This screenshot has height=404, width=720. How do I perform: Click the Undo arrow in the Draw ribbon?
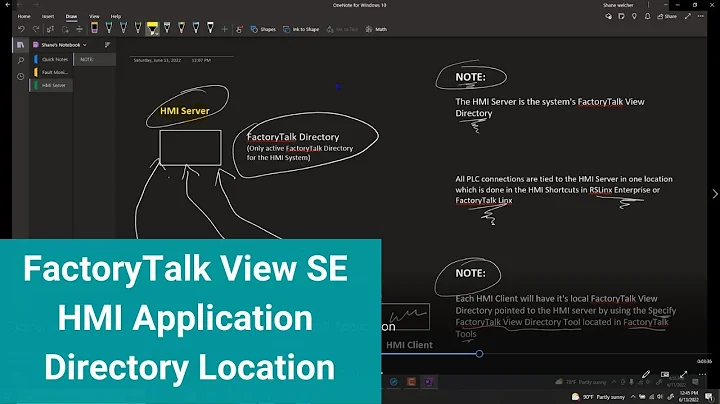[21, 29]
